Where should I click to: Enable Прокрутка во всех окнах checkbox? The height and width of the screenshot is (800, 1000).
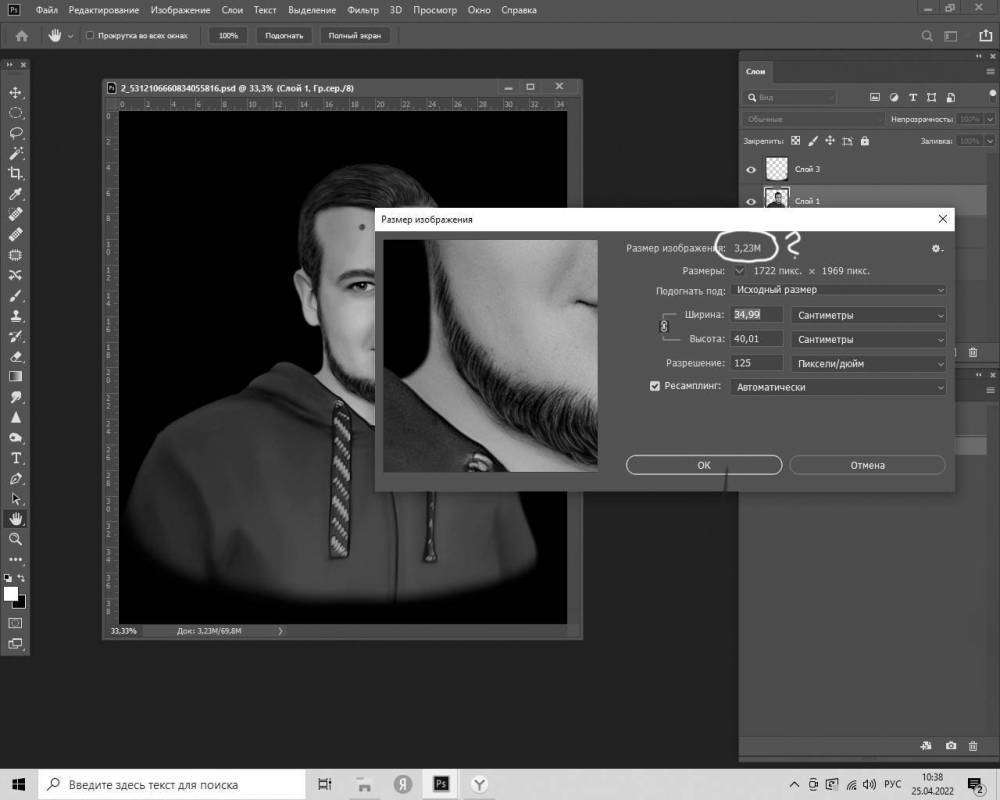[90, 35]
